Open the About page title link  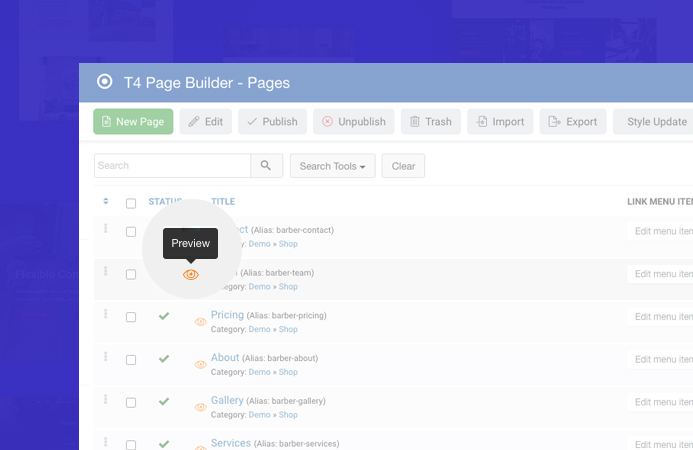tap(225, 358)
